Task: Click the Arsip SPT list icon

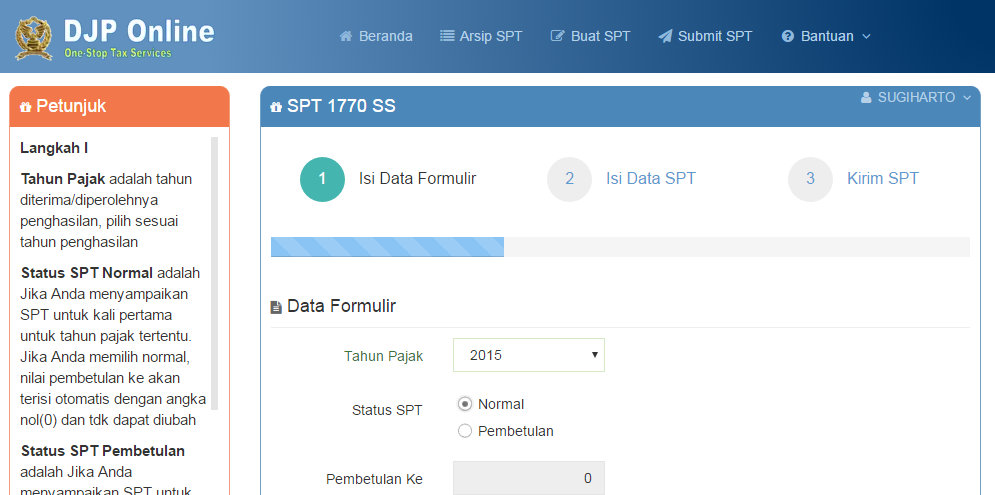Action: (447, 36)
